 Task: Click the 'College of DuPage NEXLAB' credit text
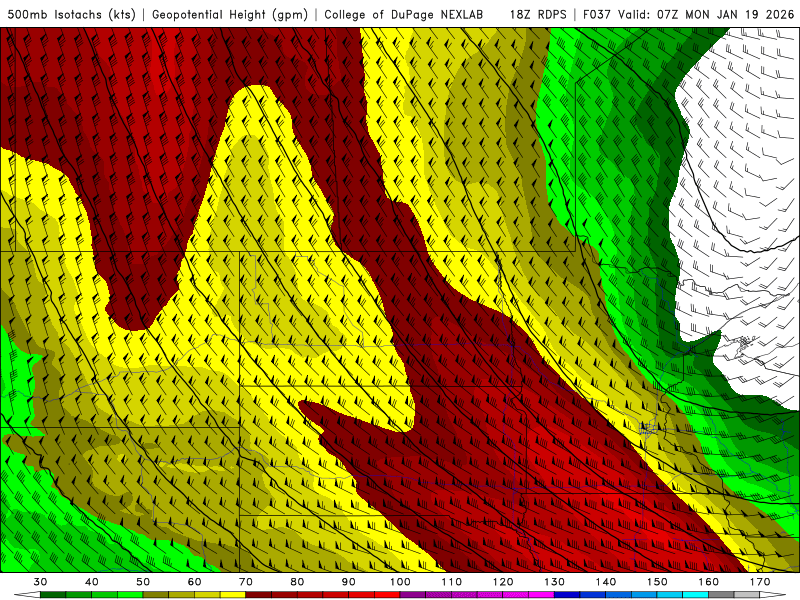[x=404, y=15]
